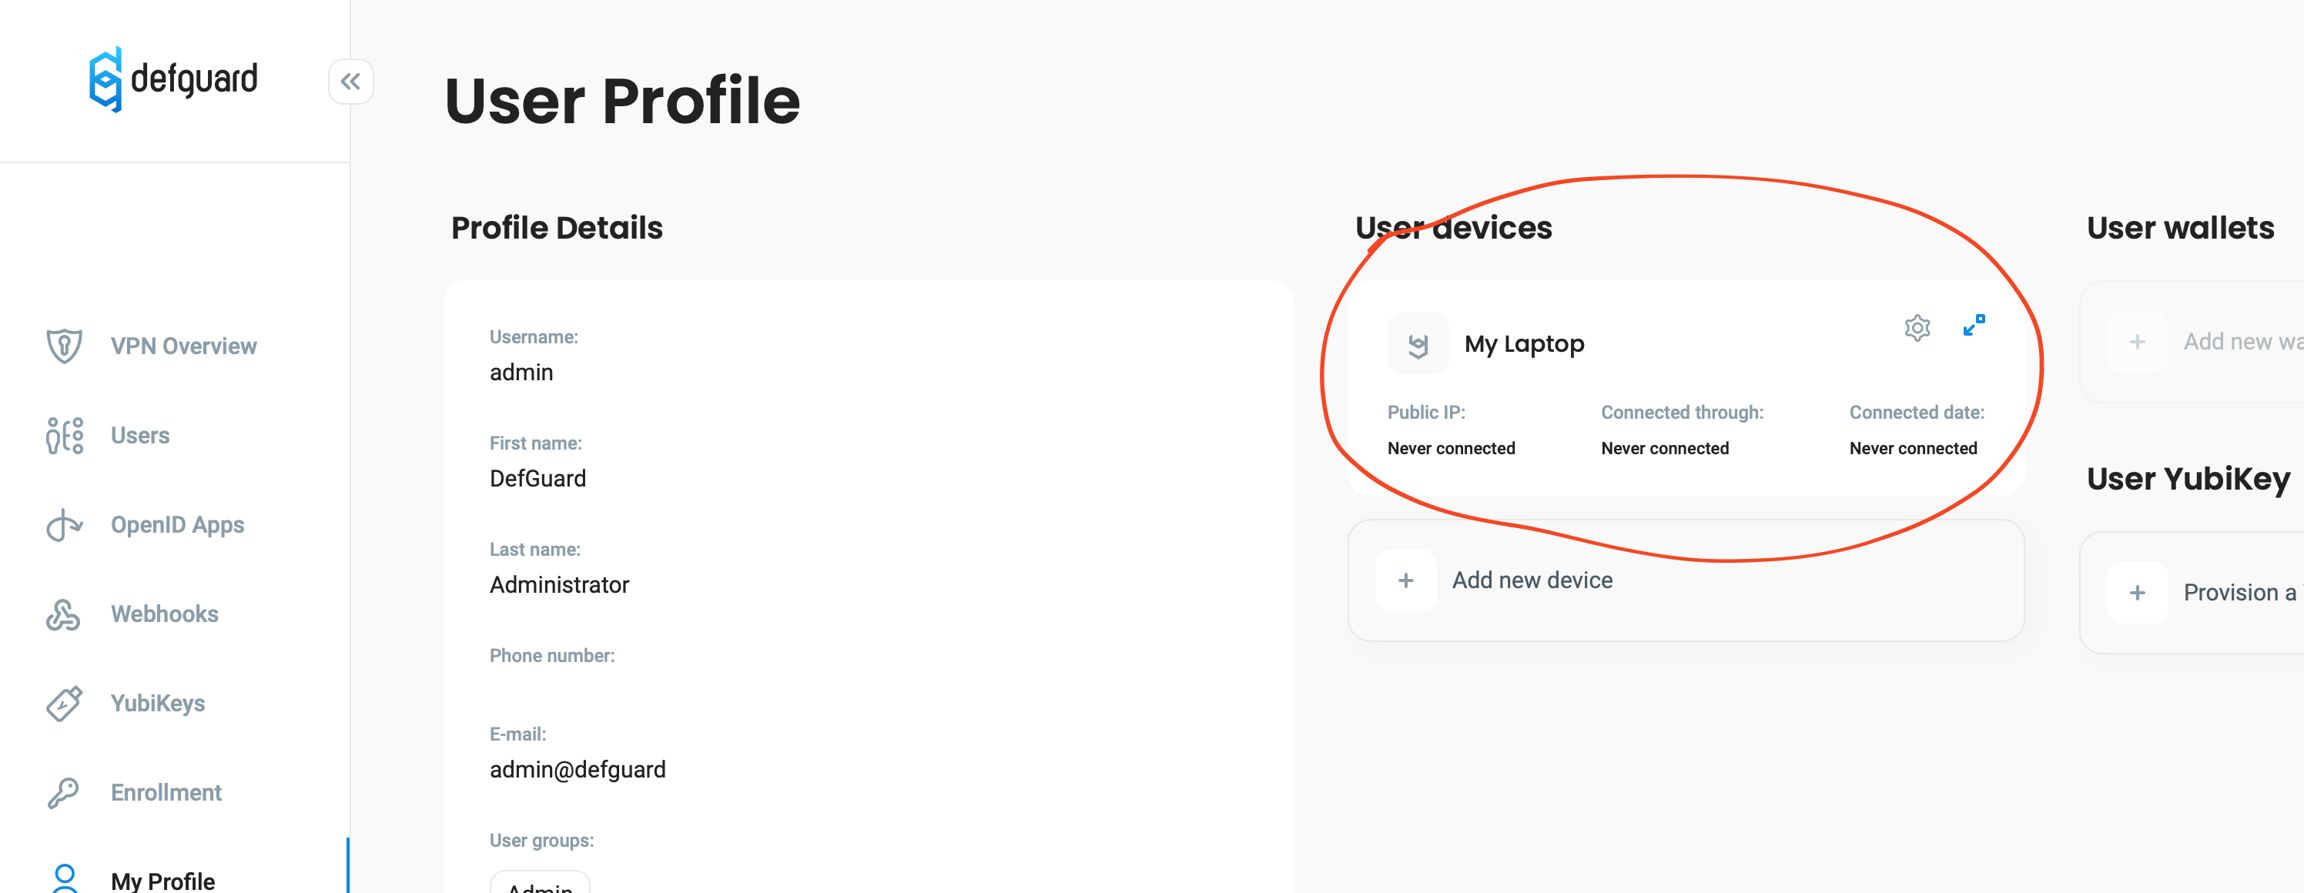
Task: Open My Laptop device settings gear
Action: tap(1916, 328)
